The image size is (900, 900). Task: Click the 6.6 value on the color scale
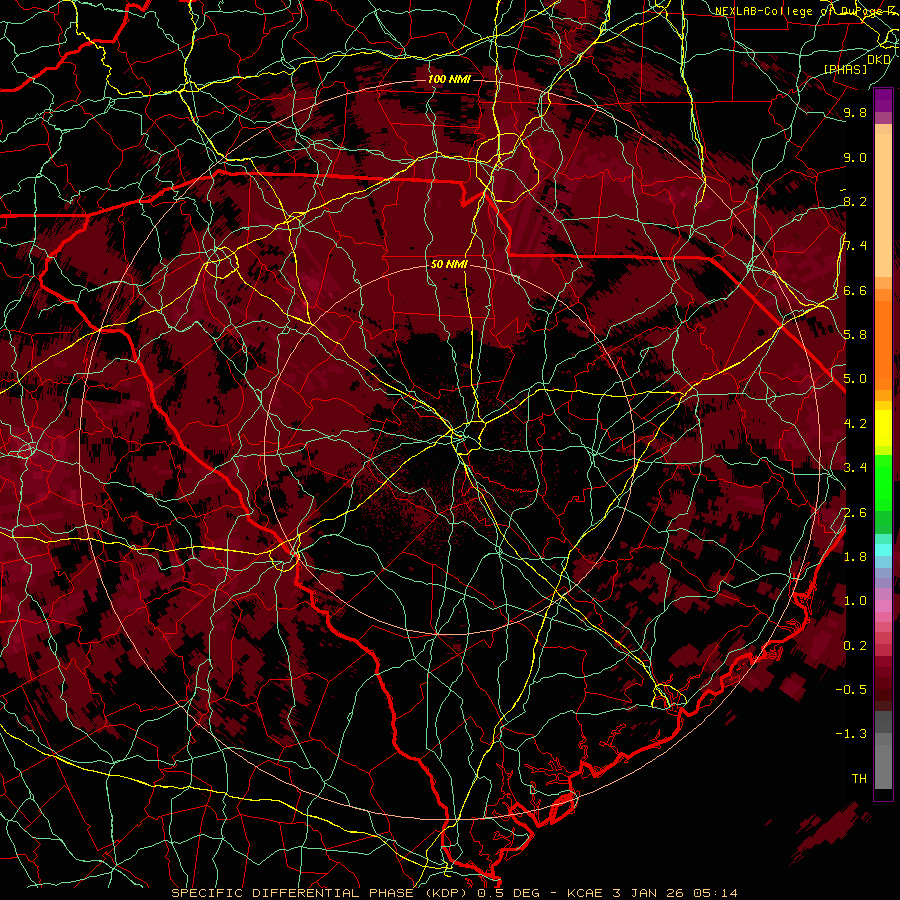tap(855, 290)
